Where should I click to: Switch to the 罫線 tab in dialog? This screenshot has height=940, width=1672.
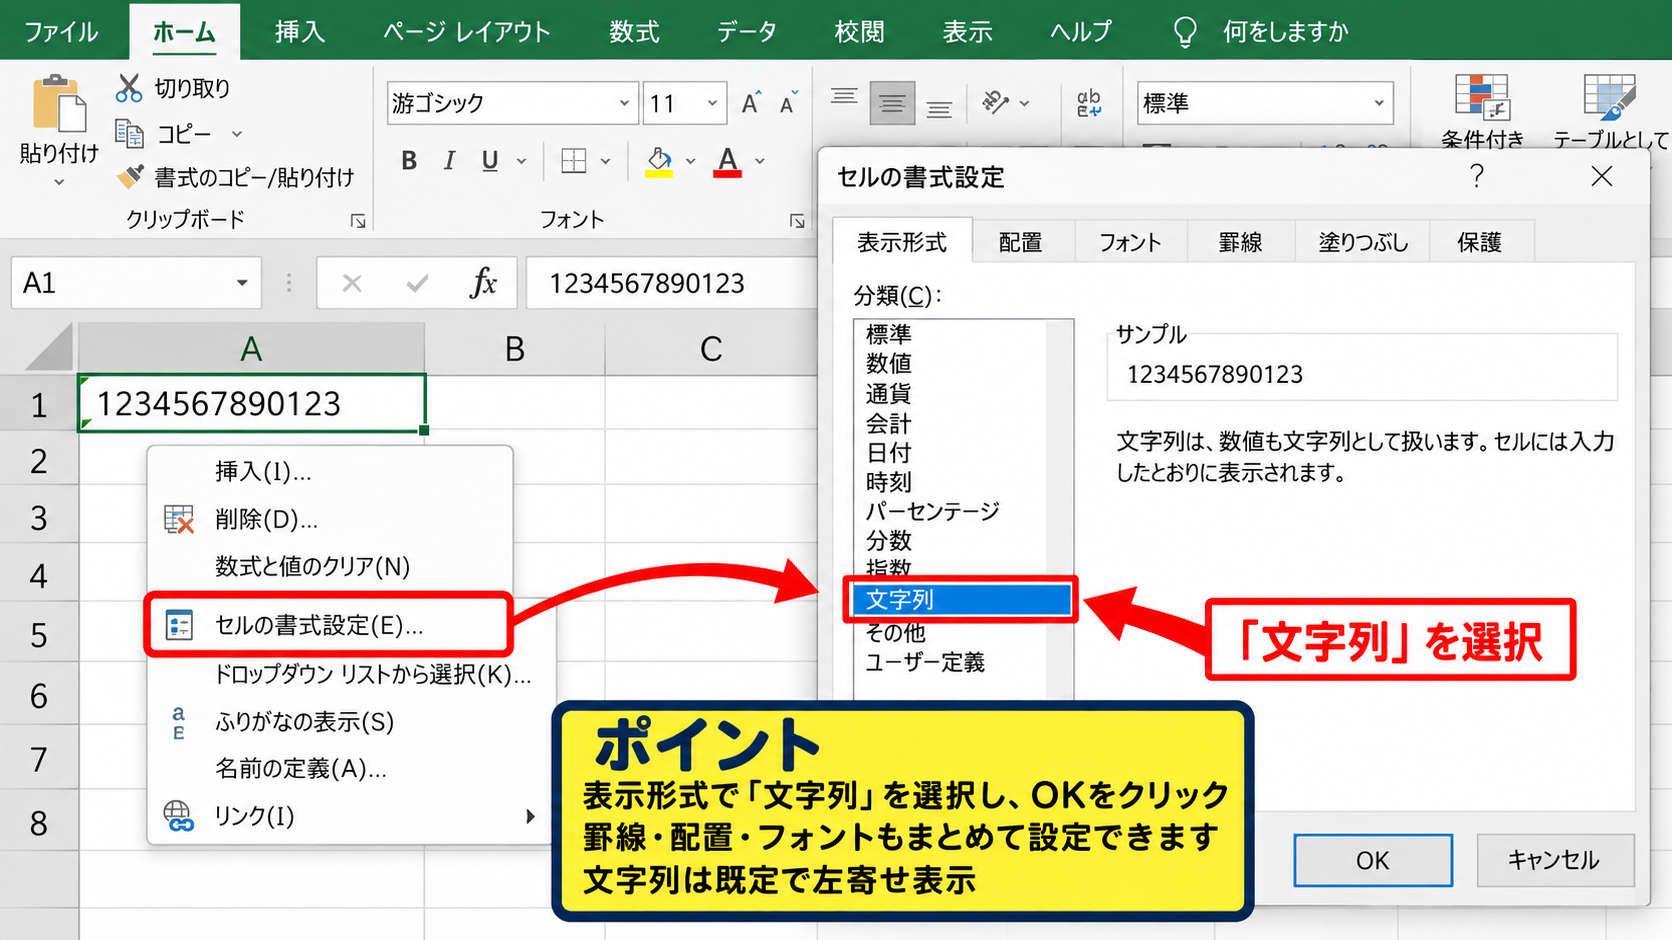[1240, 242]
